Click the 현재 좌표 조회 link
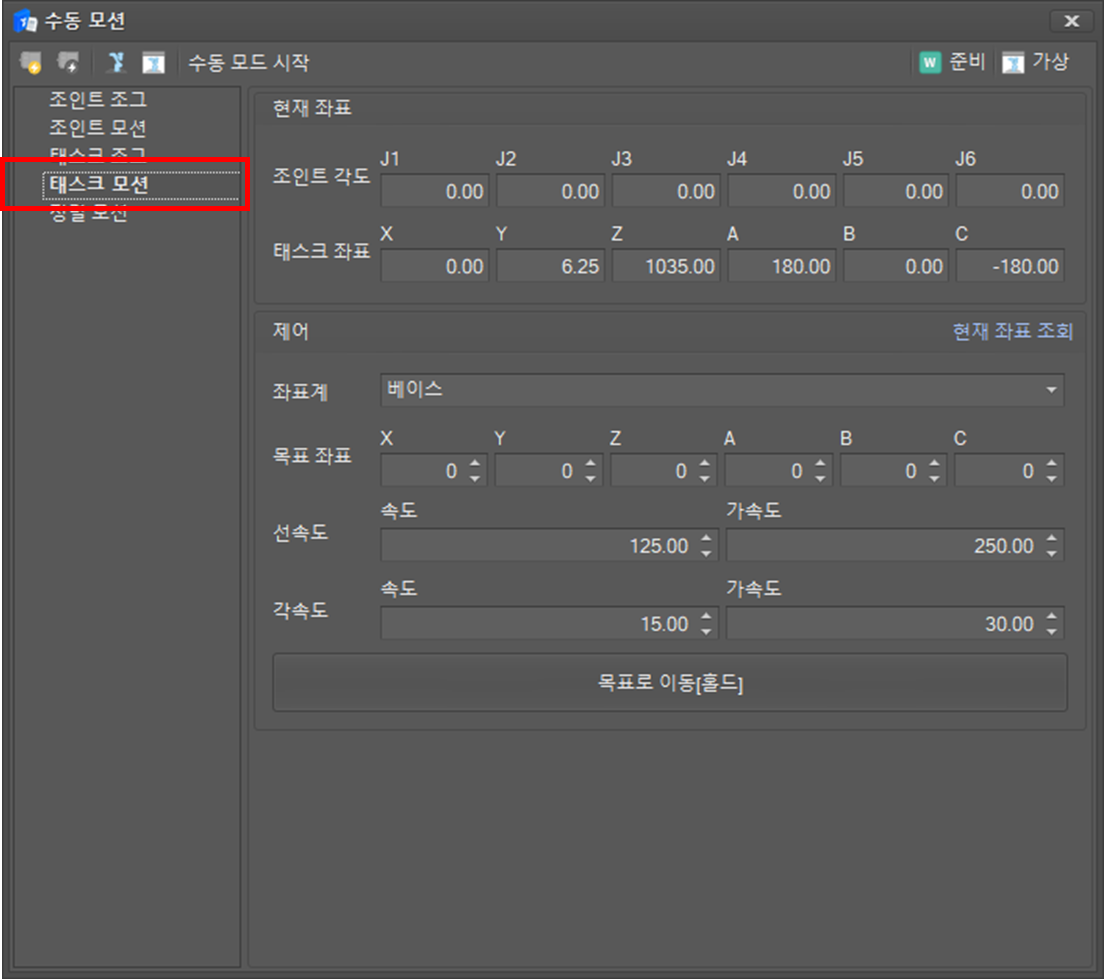Screen dimensions: 1104x979 click(x=1012, y=332)
